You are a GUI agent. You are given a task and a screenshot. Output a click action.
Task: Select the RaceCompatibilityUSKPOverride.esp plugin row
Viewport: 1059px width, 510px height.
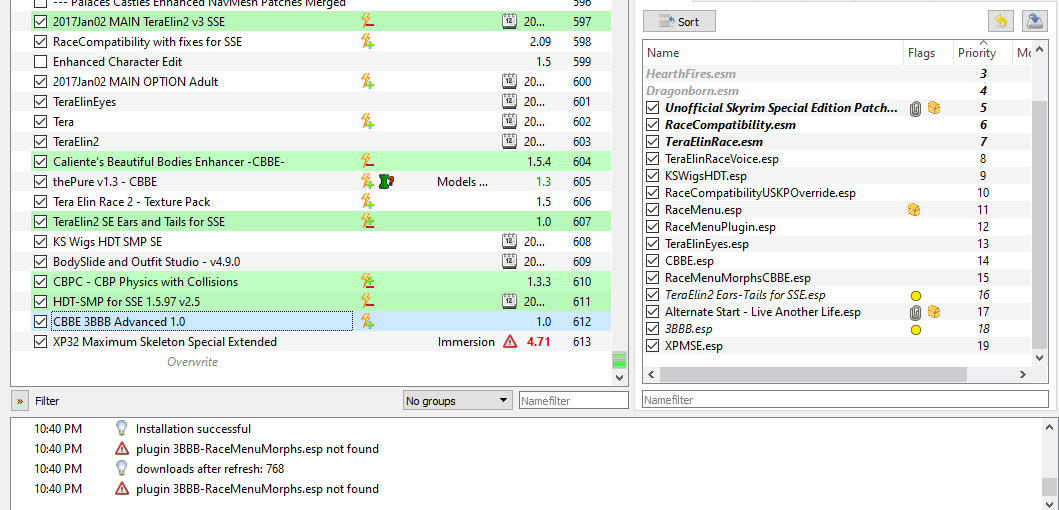pos(837,193)
